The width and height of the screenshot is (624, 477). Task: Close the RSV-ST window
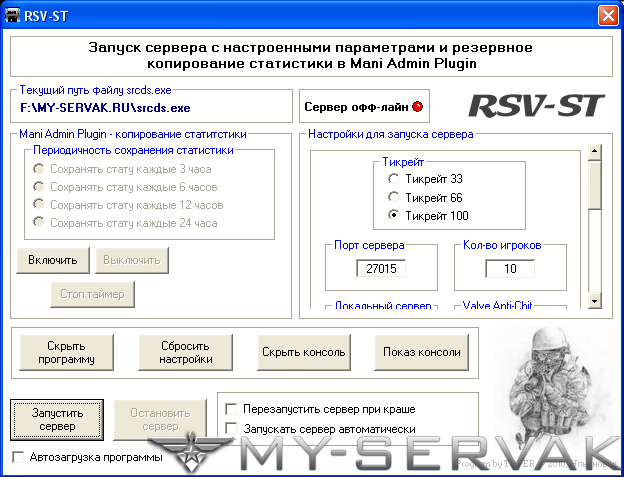608,16
